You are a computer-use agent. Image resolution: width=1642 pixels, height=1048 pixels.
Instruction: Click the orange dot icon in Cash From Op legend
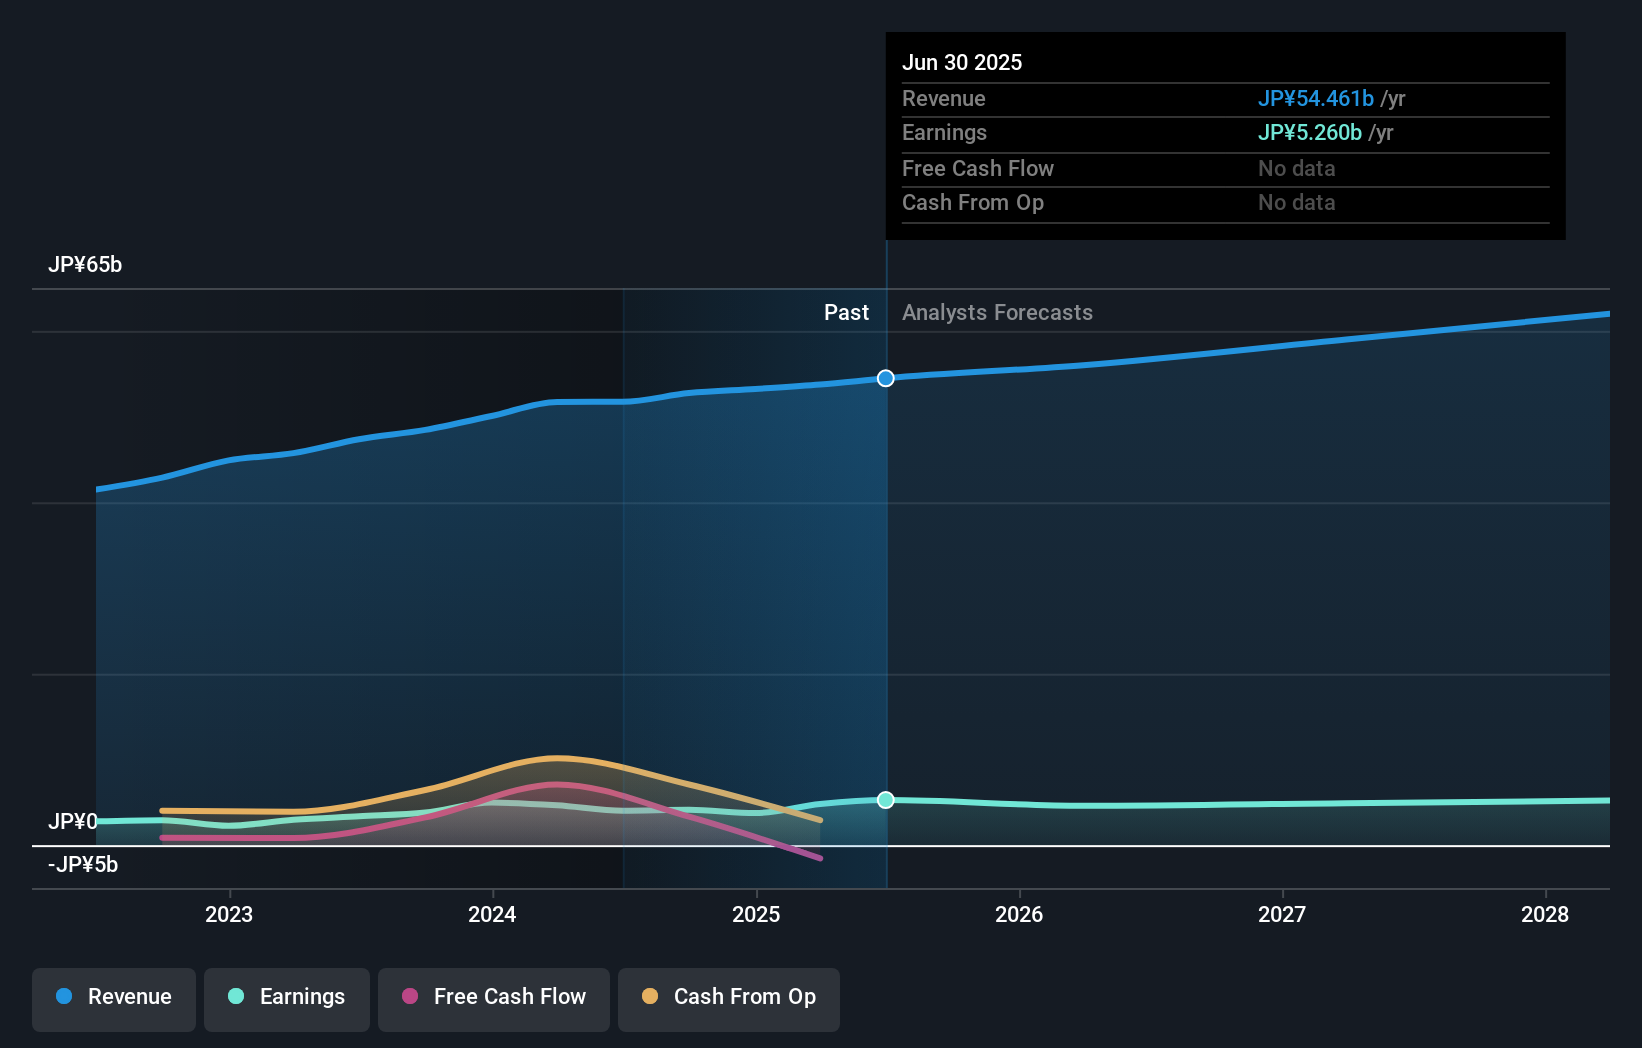649,997
